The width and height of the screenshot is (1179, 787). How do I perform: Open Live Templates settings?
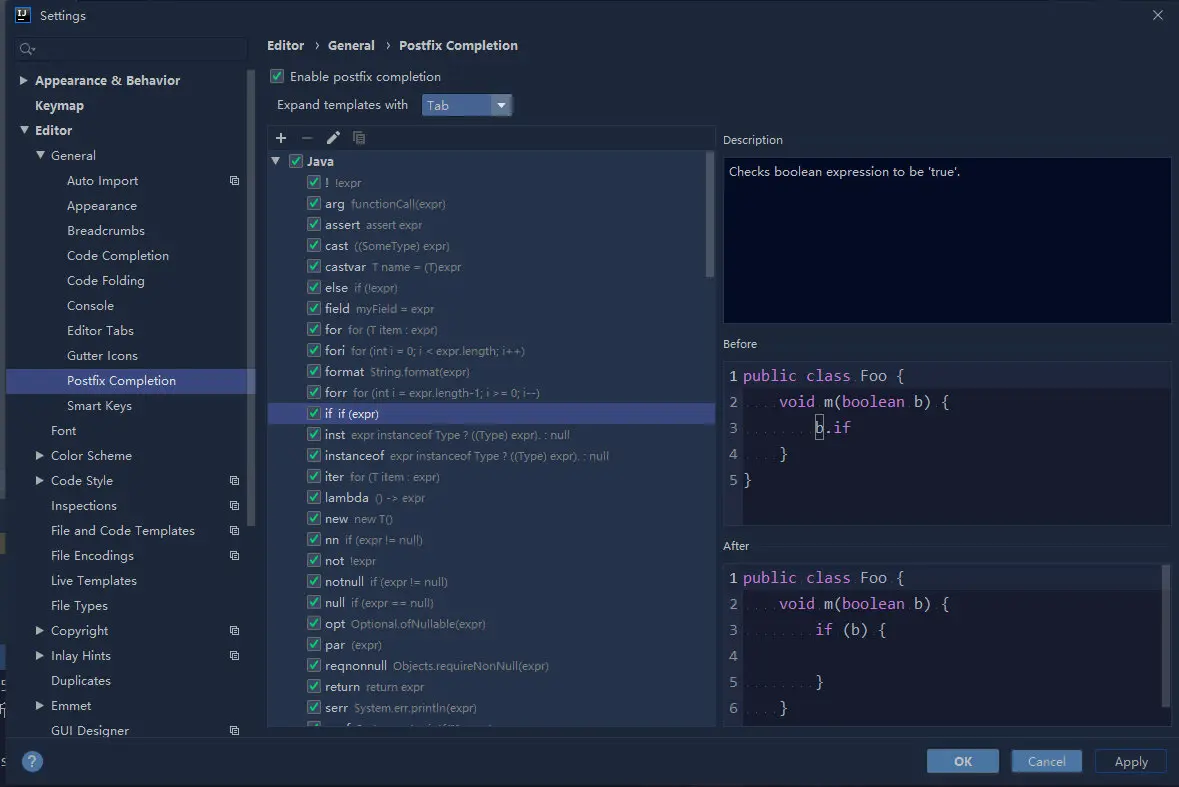(94, 580)
